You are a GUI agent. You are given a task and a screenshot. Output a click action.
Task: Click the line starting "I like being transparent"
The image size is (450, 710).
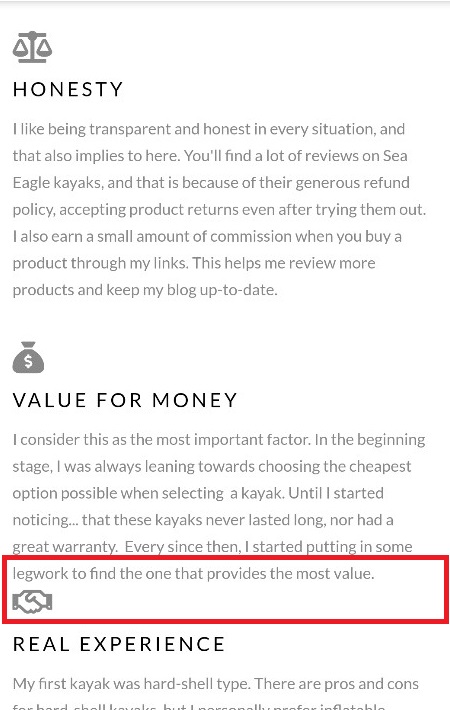tap(209, 129)
